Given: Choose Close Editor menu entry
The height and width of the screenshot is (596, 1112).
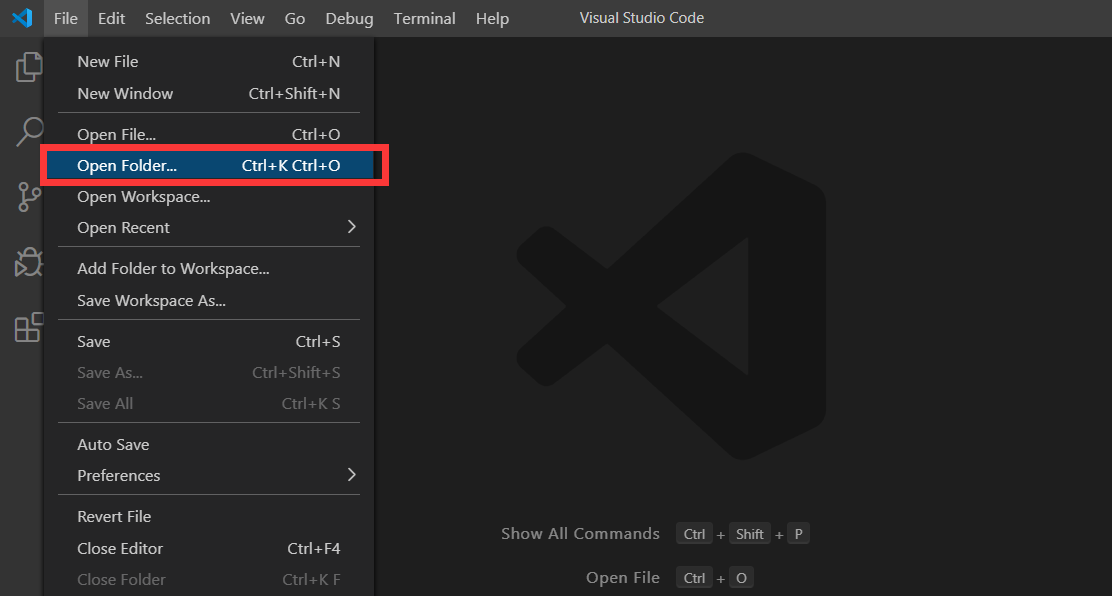Looking at the screenshot, I should tap(208, 548).
